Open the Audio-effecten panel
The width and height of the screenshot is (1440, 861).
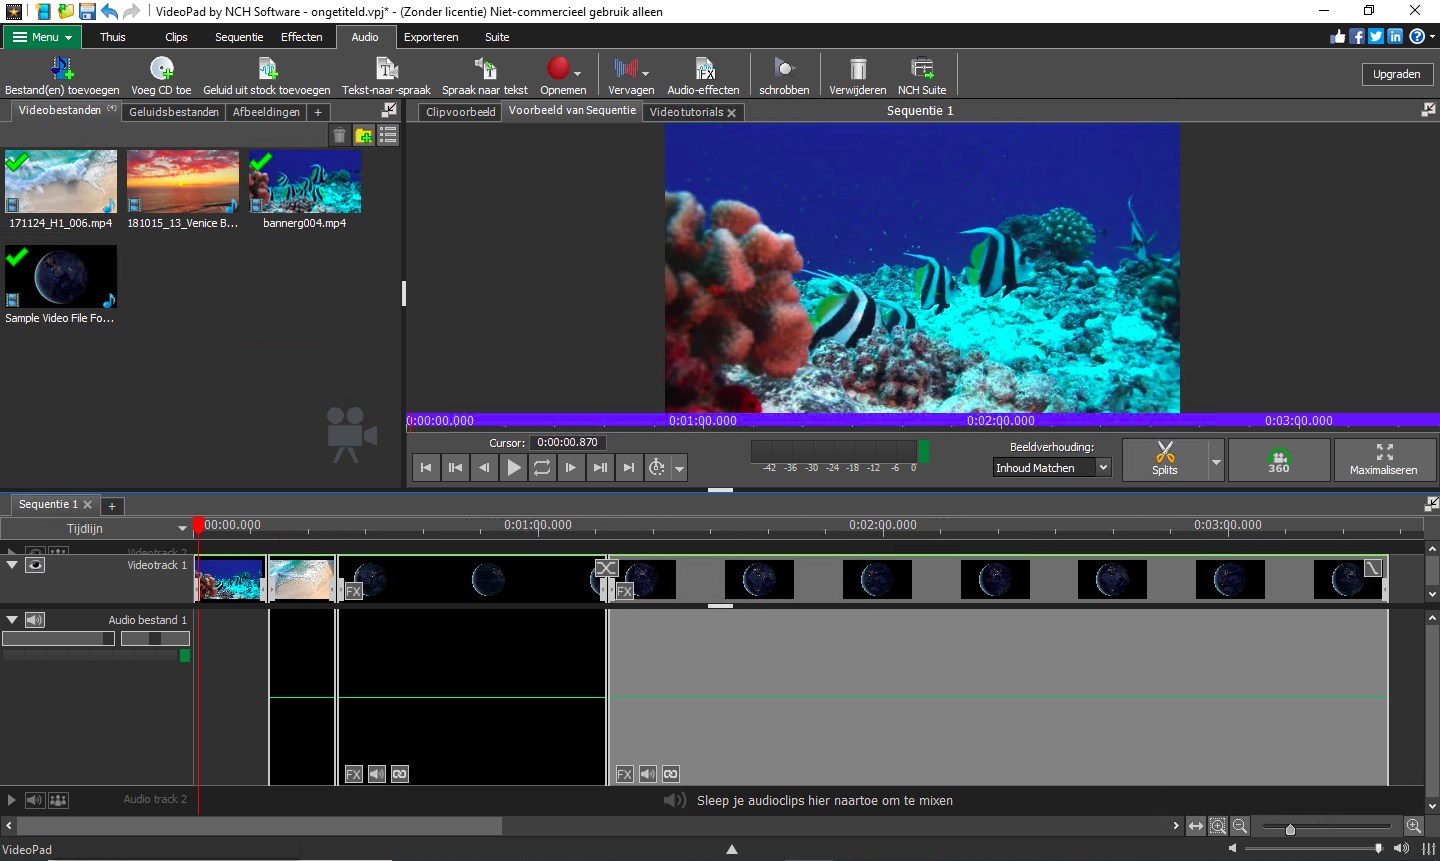pyautogui.click(x=703, y=73)
